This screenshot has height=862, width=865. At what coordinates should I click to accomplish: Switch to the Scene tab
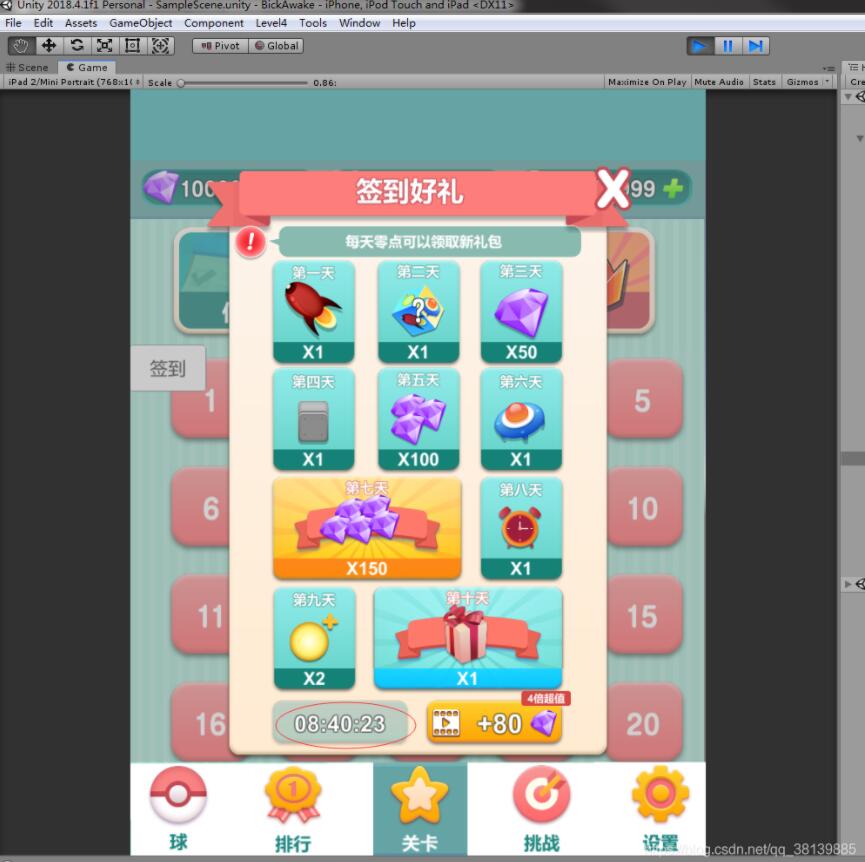[x=28, y=67]
